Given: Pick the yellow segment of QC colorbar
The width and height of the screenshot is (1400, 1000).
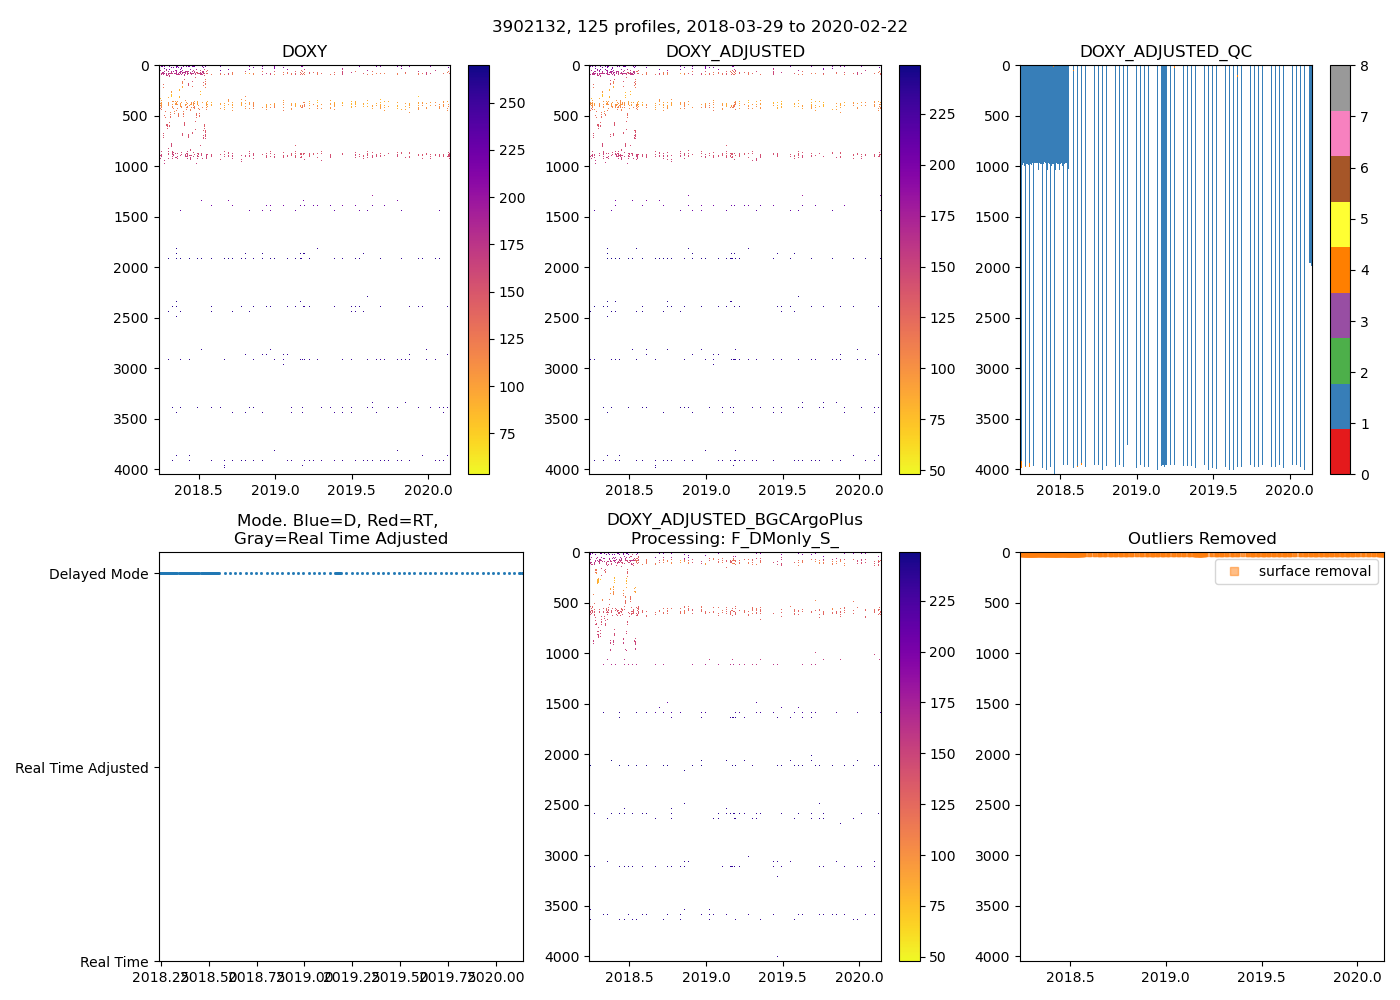Looking at the screenshot, I should 1340,224.
